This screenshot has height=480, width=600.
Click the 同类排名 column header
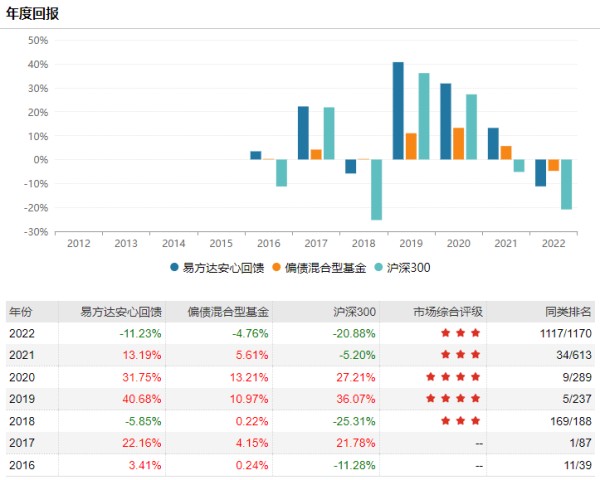pyautogui.click(x=561, y=311)
